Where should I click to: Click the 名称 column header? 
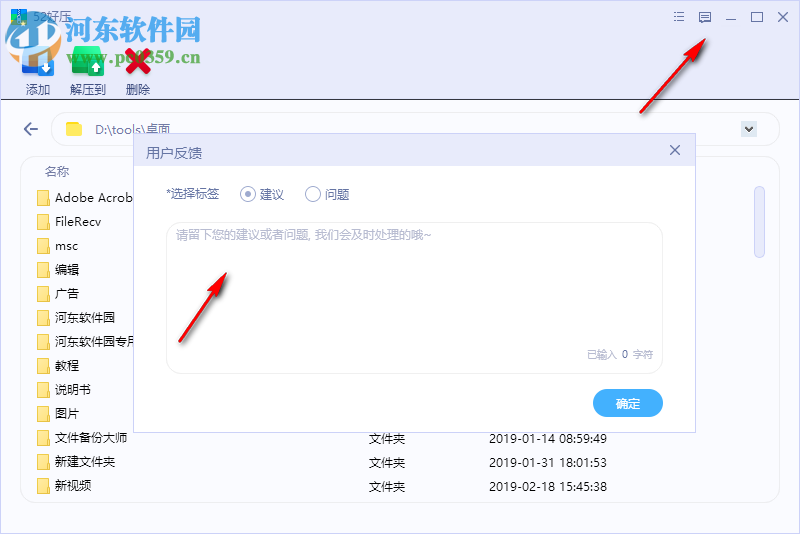click(x=57, y=171)
